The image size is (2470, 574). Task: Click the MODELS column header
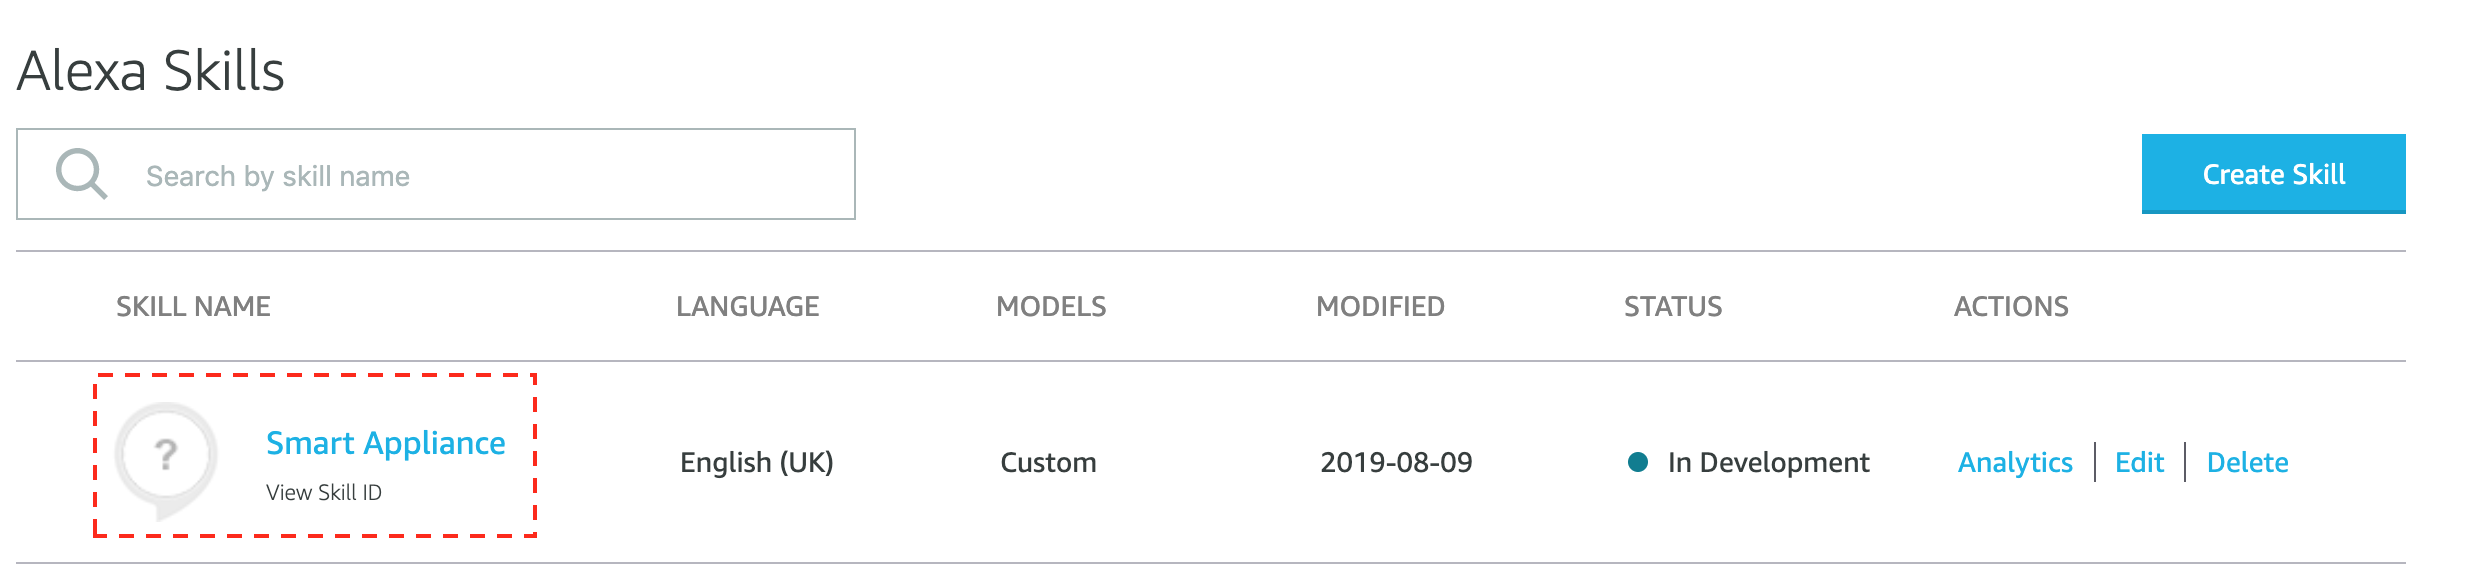[x=1051, y=306]
